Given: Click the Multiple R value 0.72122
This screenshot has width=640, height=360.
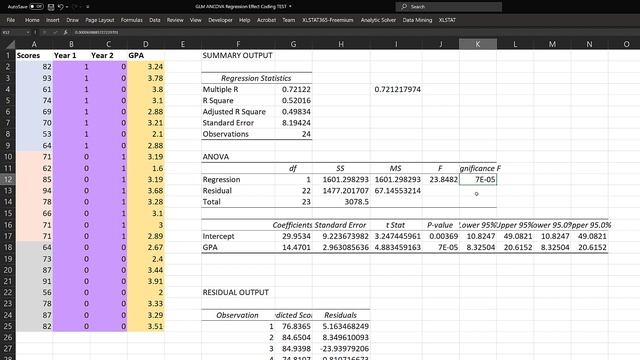Looking at the screenshot, I should point(293,89).
